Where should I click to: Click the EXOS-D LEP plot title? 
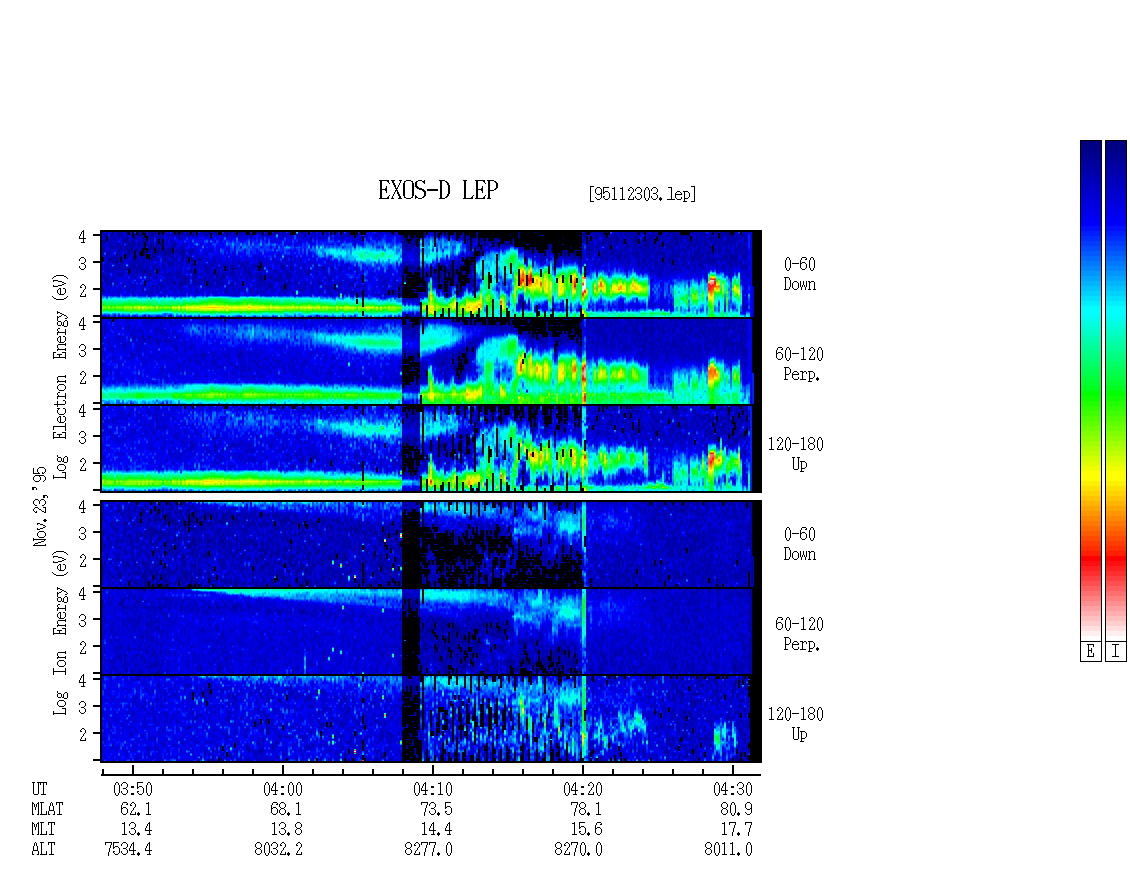(x=438, y=190)
